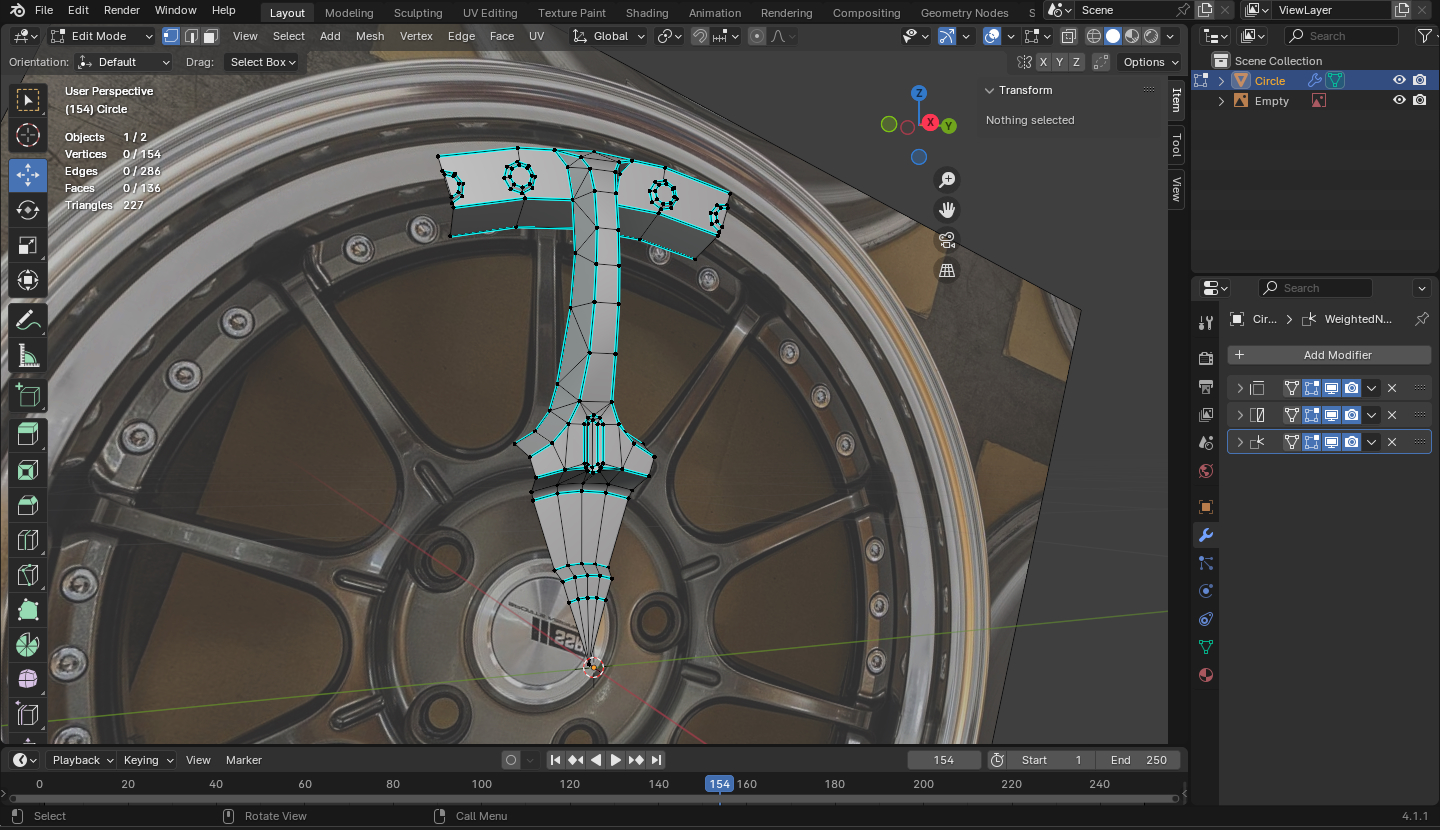Hide the Empty object in the outliner

[x=1399, y=101]
